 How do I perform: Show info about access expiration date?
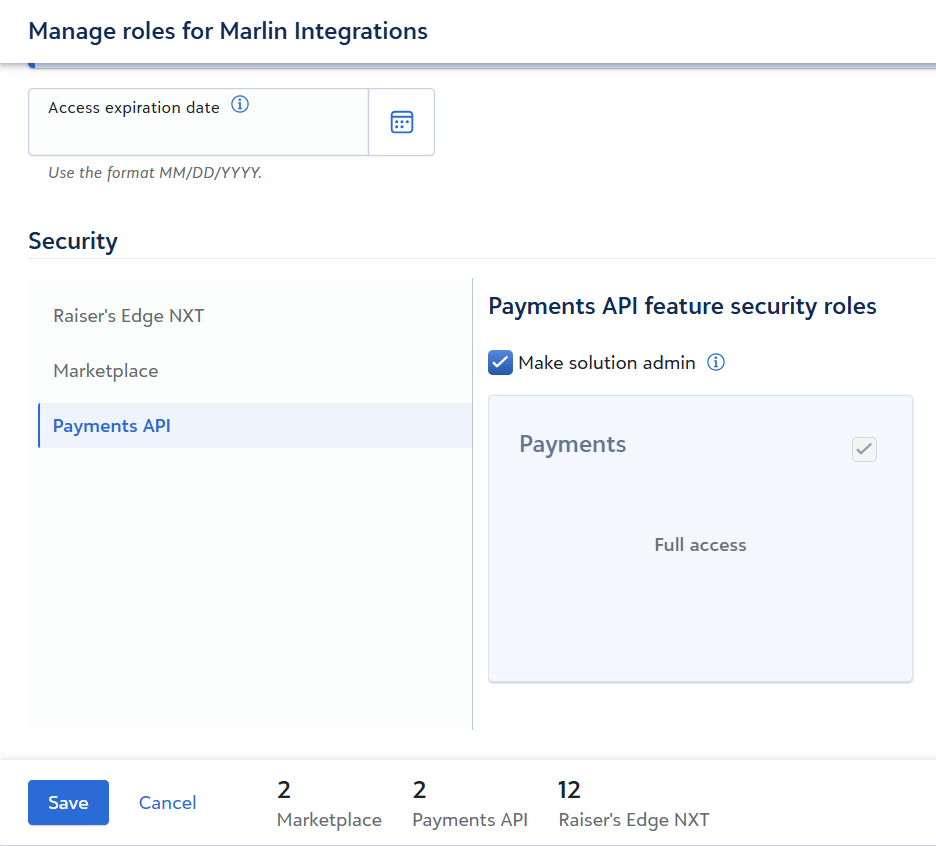(240, 104)
